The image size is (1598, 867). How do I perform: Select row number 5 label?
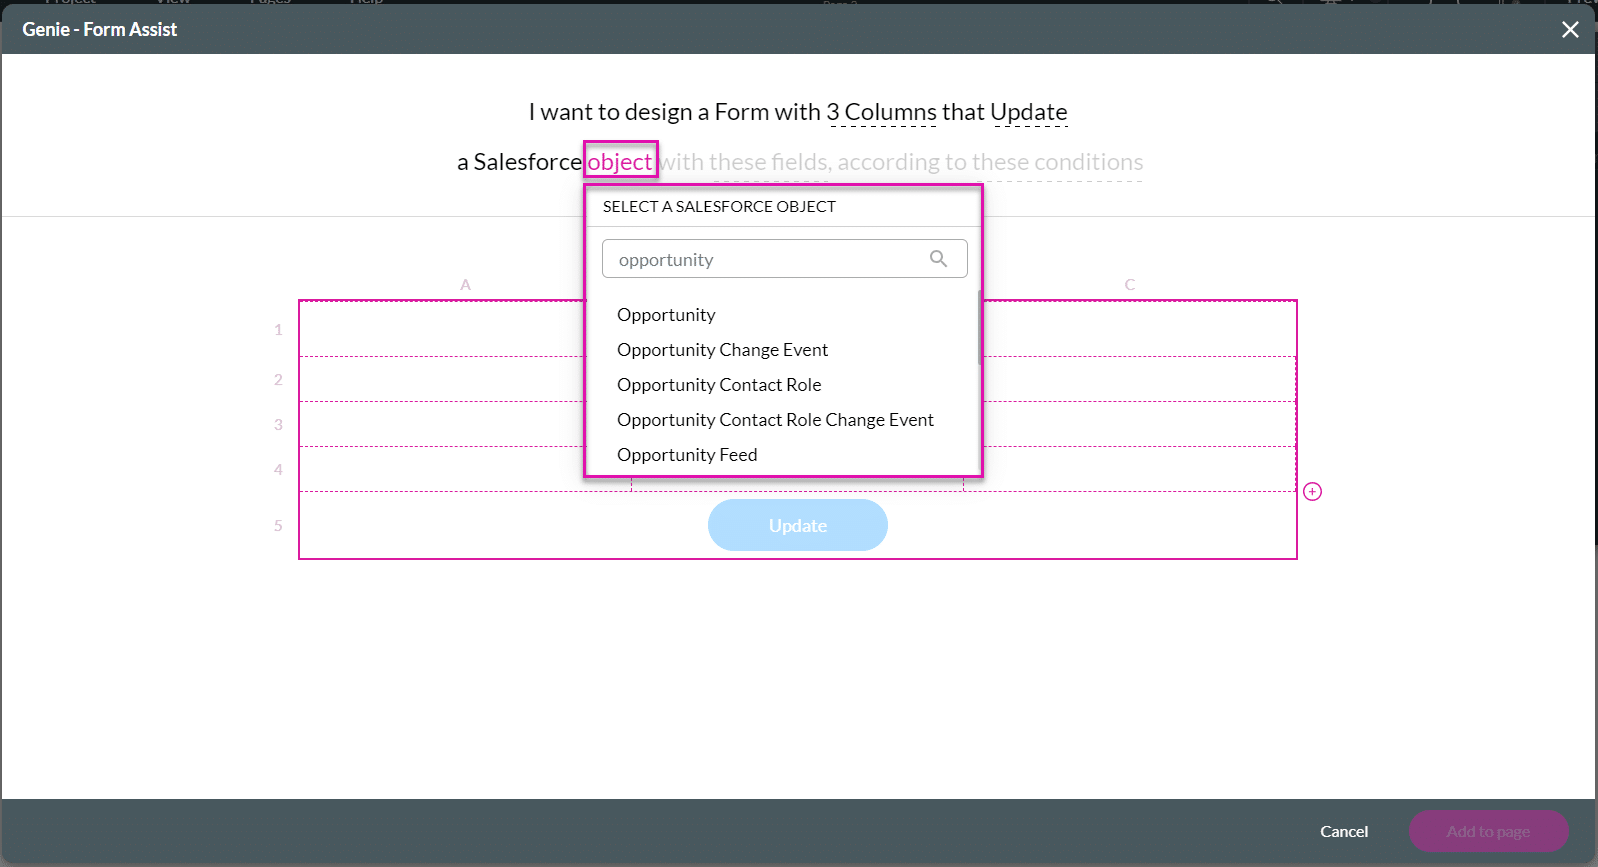(278, 525)
